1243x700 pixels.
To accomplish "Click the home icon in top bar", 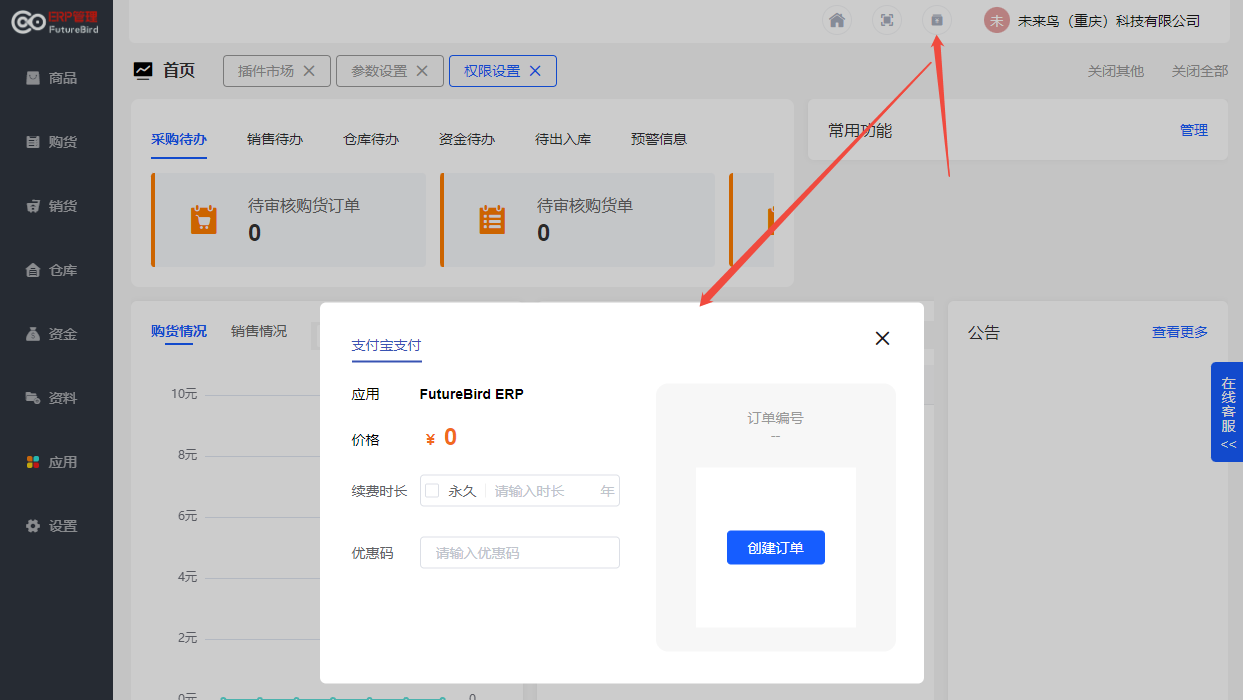I will coord(837,20).
